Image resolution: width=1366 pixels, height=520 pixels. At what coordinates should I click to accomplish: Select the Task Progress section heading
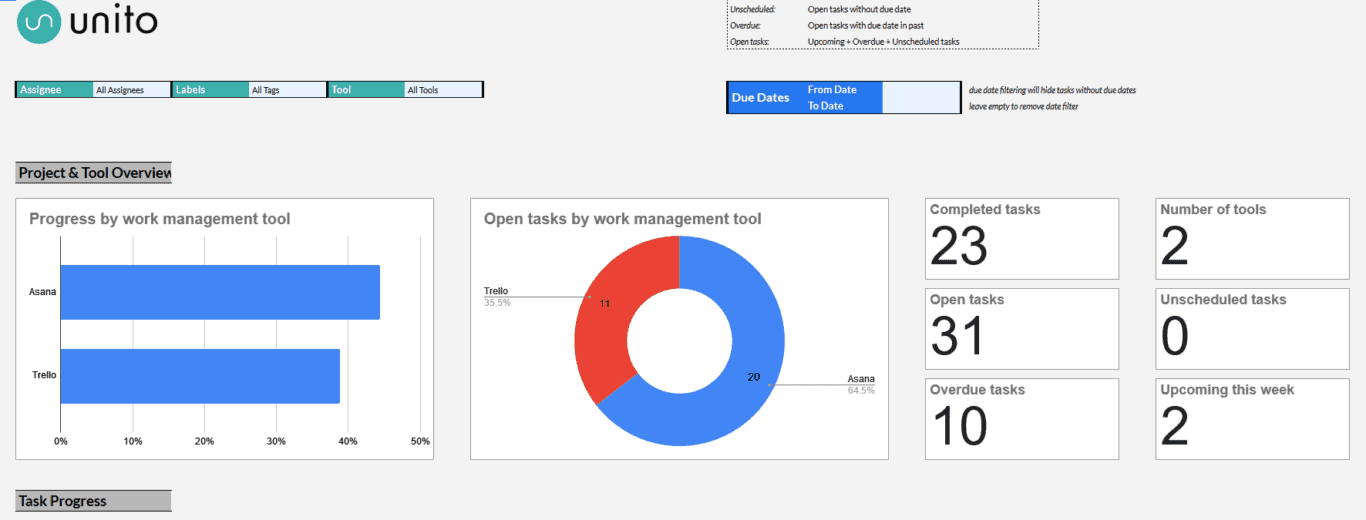[94, 501]
